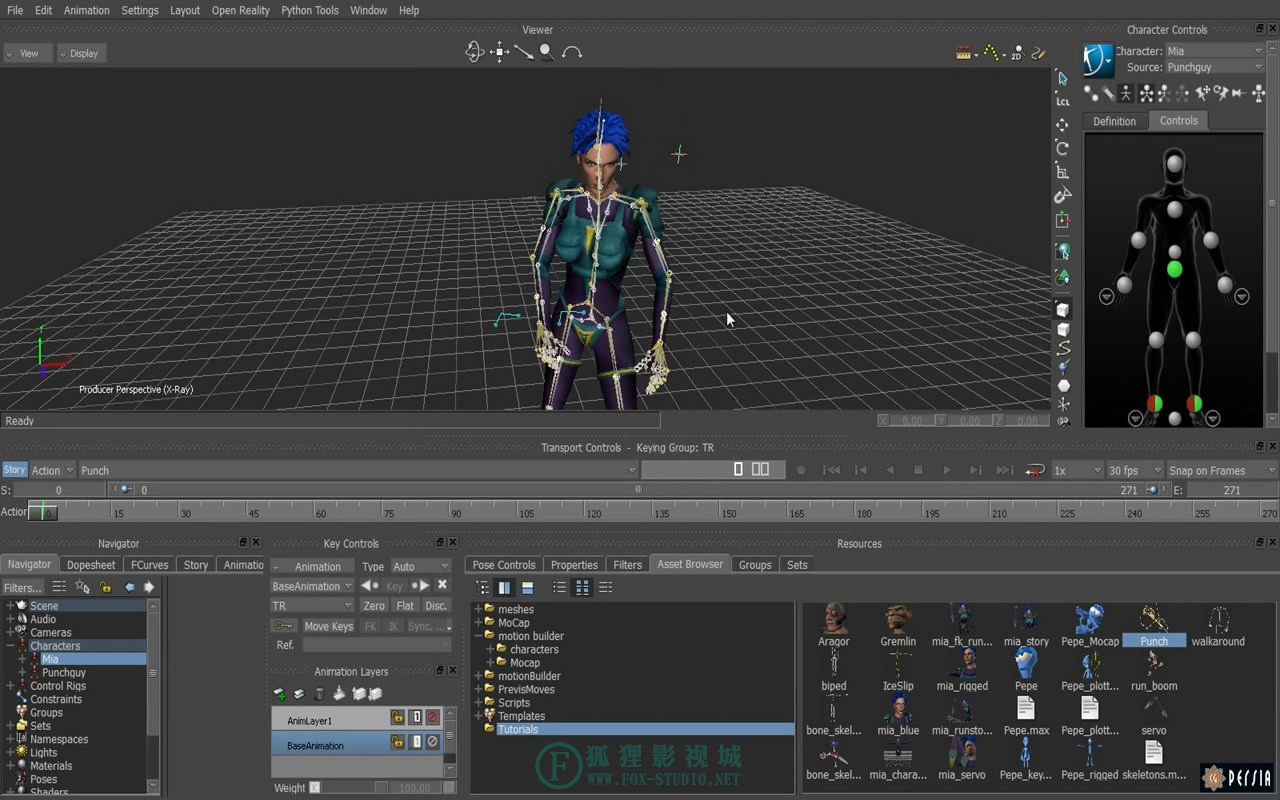Select the rotate tool in viewer sidebar
The height and width of the screenshot is (800, 1280).
[x=1062, y=148]
